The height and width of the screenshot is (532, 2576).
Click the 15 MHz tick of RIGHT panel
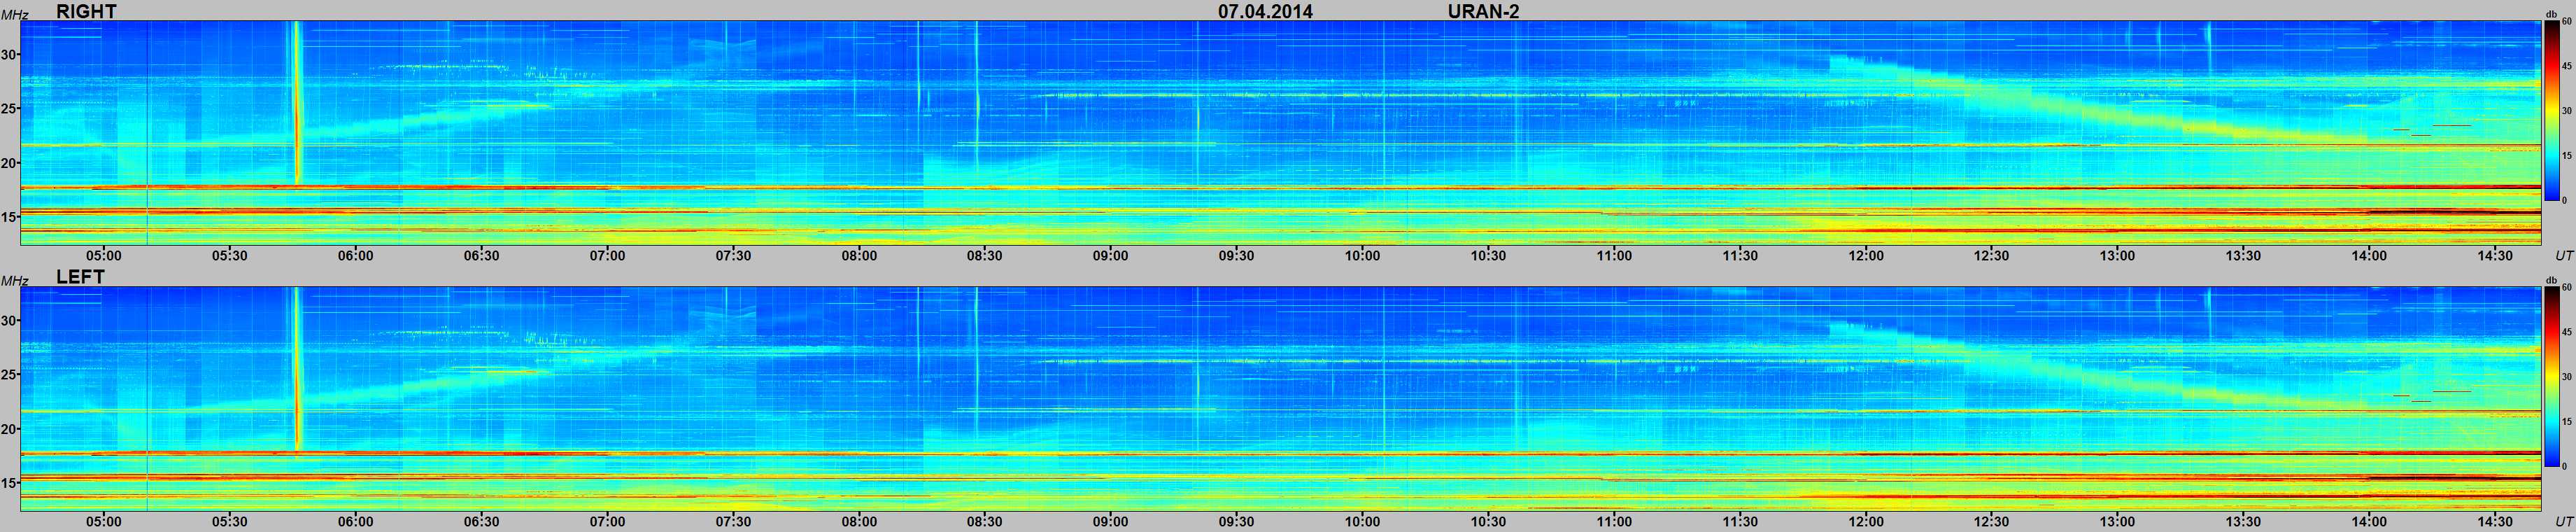[10, 217]
